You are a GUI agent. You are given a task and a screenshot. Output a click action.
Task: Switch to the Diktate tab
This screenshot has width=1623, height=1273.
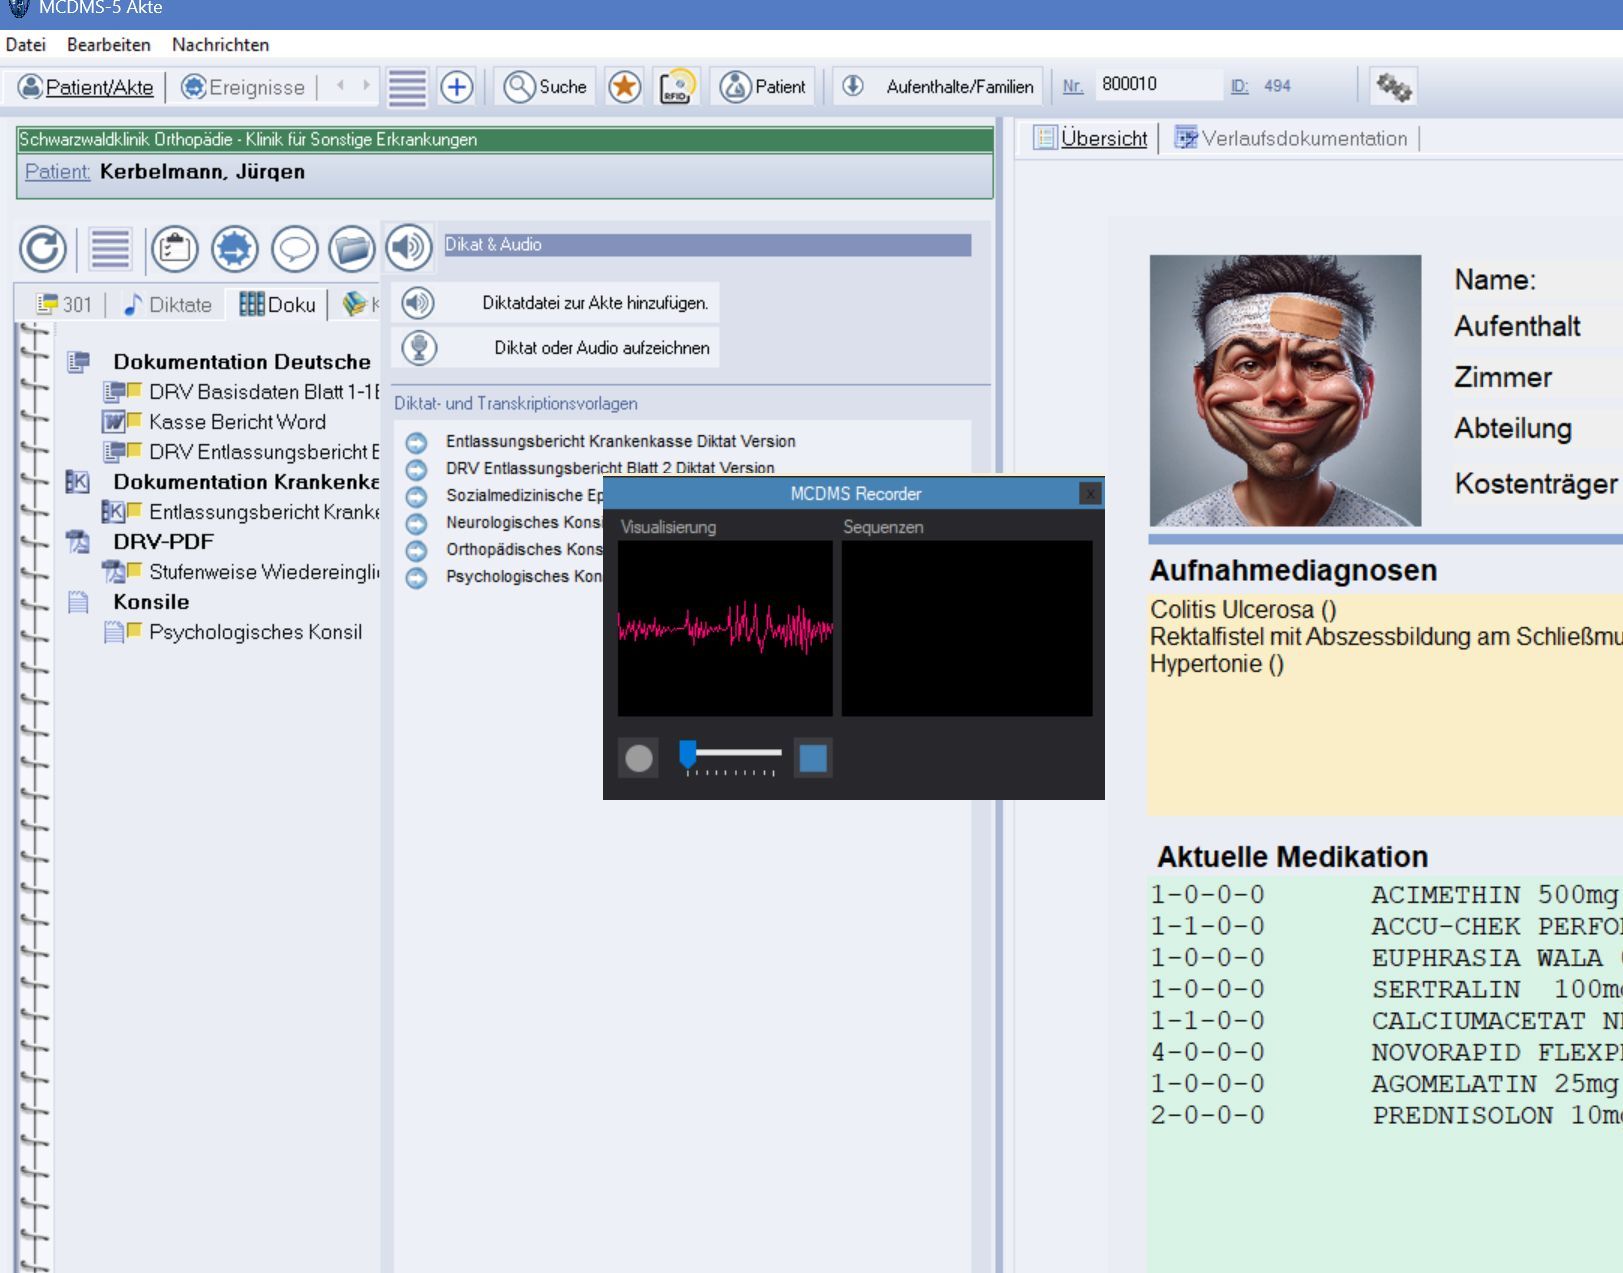click(x=168, y=305)
